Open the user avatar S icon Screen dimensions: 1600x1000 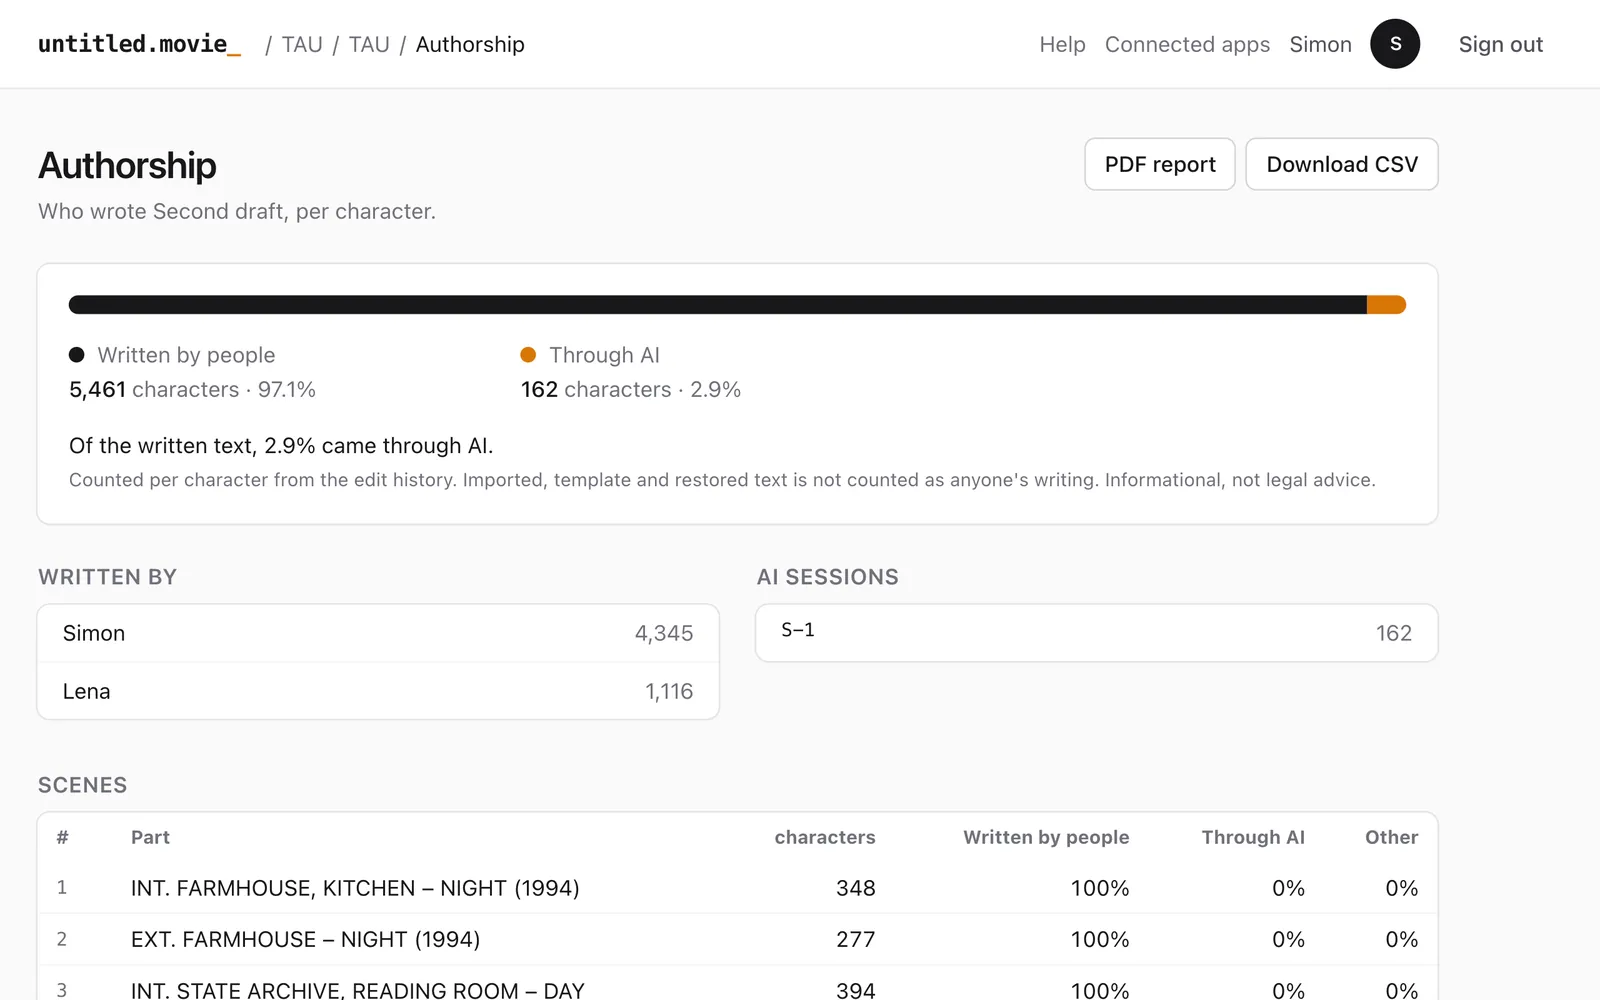(1395, 44)
